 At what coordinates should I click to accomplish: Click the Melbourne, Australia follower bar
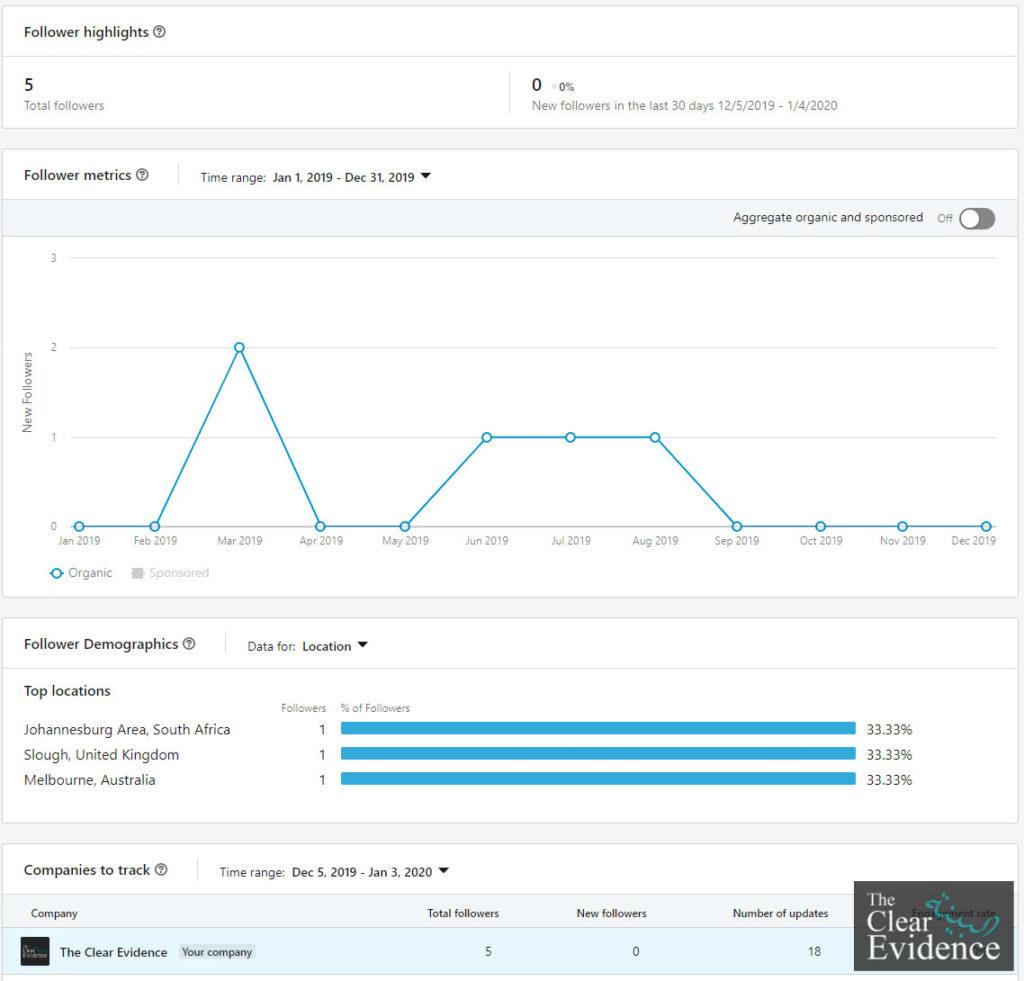pos(598,779)
